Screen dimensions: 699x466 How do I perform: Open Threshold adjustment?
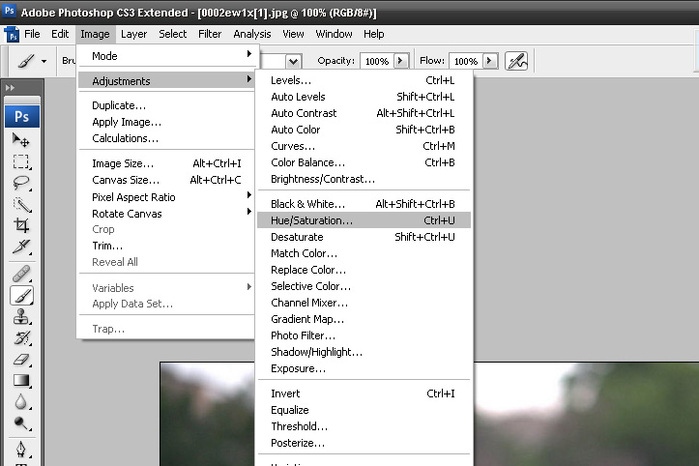point(364,427)
